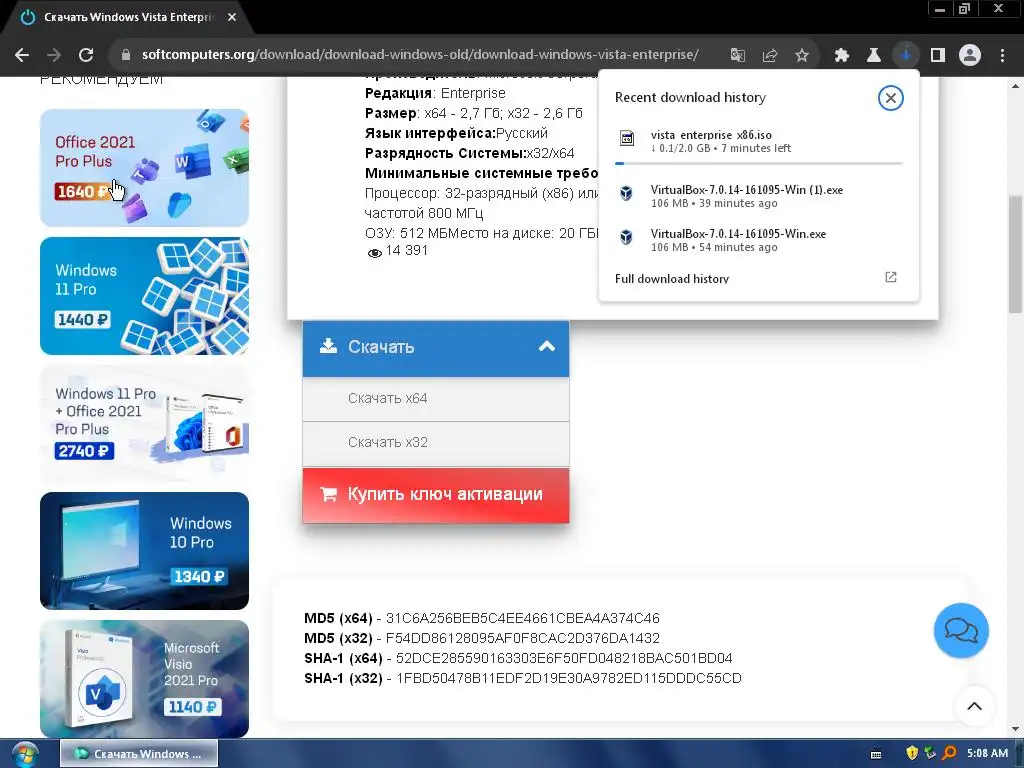This screenshot has height=768, width=1024.
Task: Click the iso download progress bar
Action: (759, 163)
